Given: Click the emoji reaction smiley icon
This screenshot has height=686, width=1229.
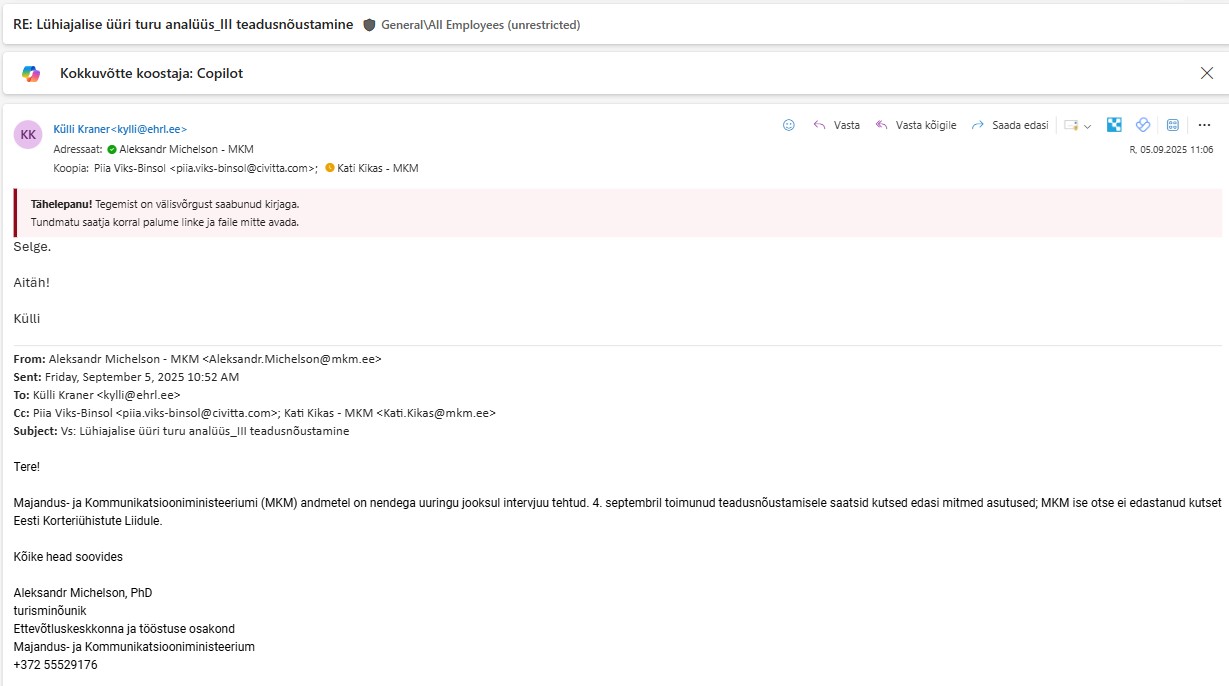Looking at the screenshot, I should (788, 125).
